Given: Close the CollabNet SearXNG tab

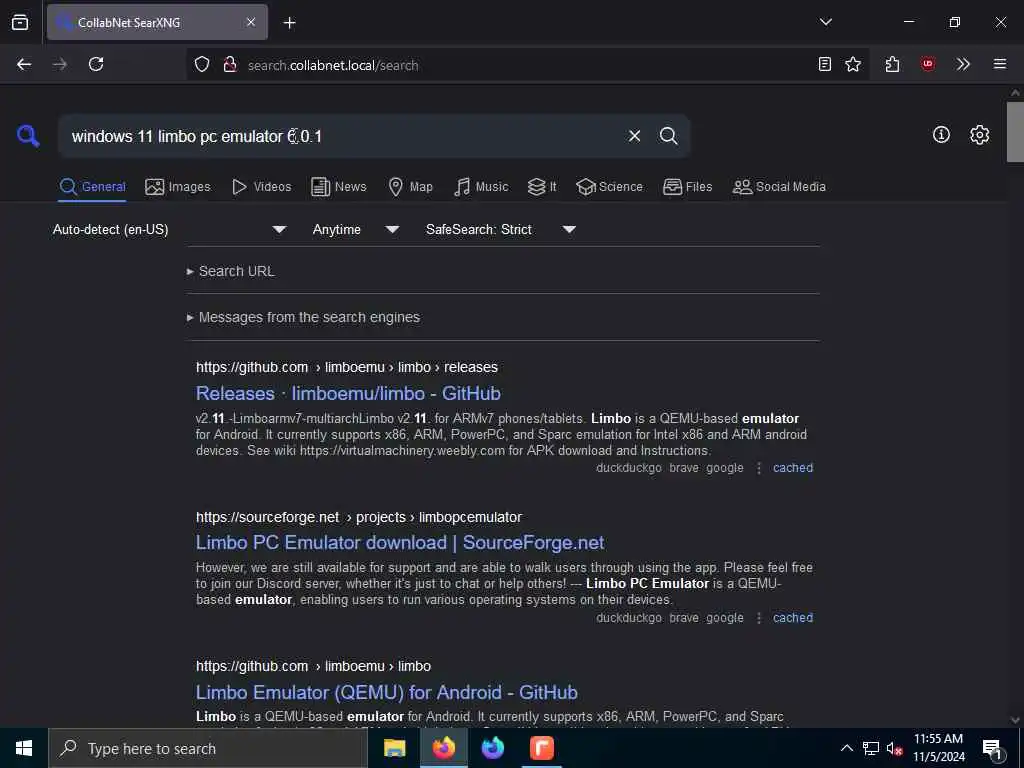Looking at the screenshot, I should coord(251,22).
